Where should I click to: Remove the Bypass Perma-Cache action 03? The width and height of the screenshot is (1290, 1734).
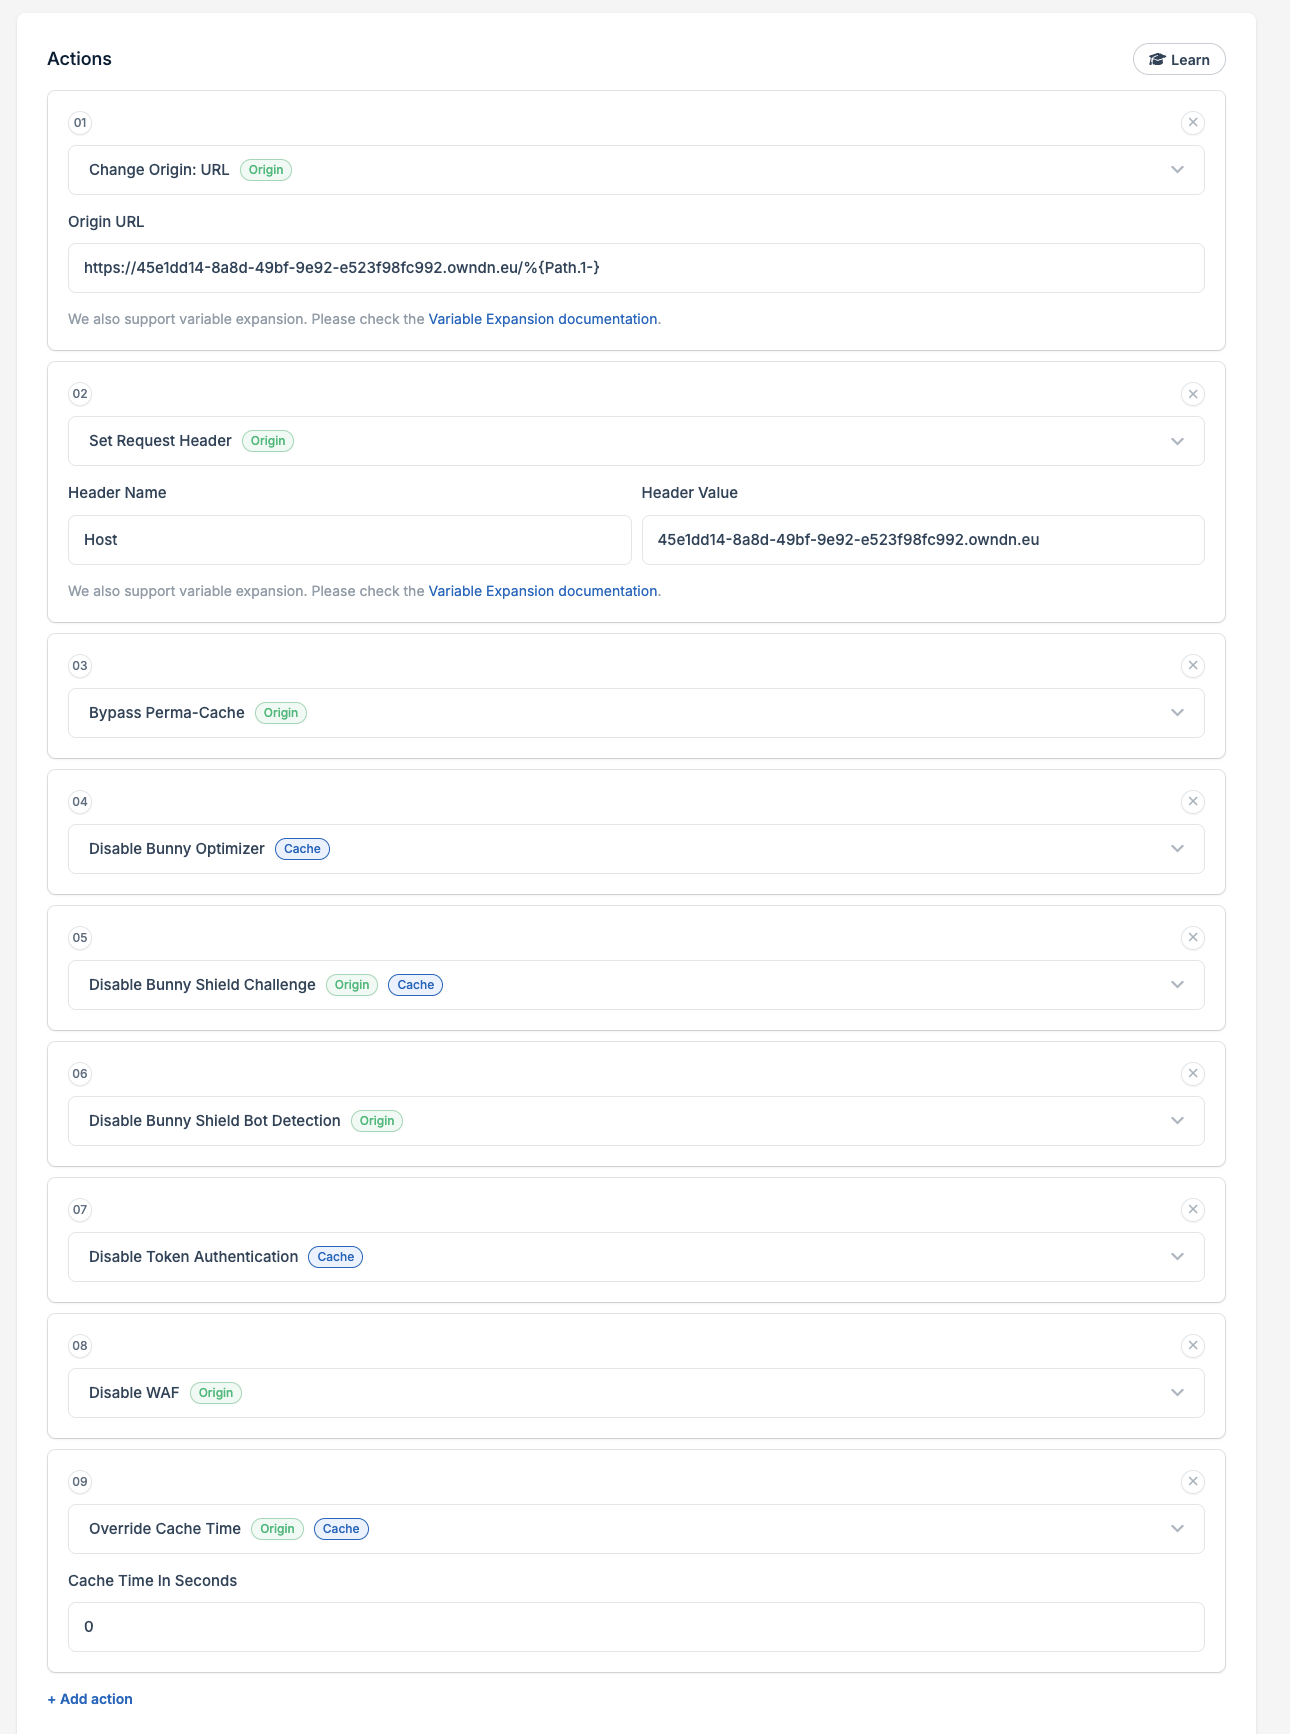1192,666
